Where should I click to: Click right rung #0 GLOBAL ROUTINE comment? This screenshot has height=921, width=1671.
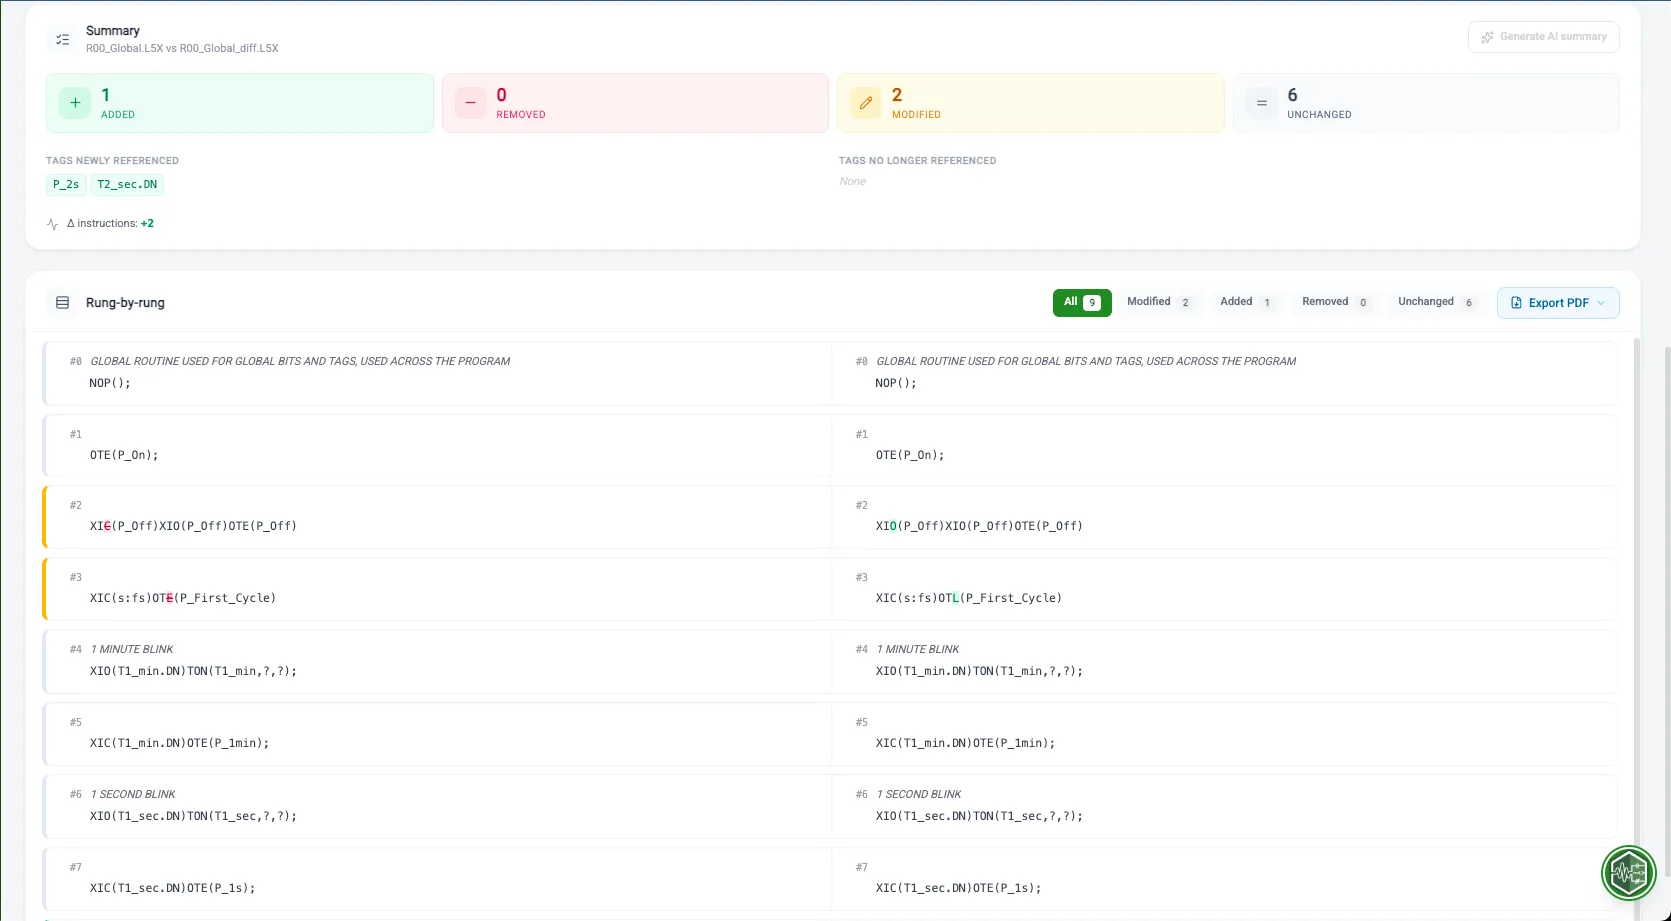click(x=1086, y=361)
